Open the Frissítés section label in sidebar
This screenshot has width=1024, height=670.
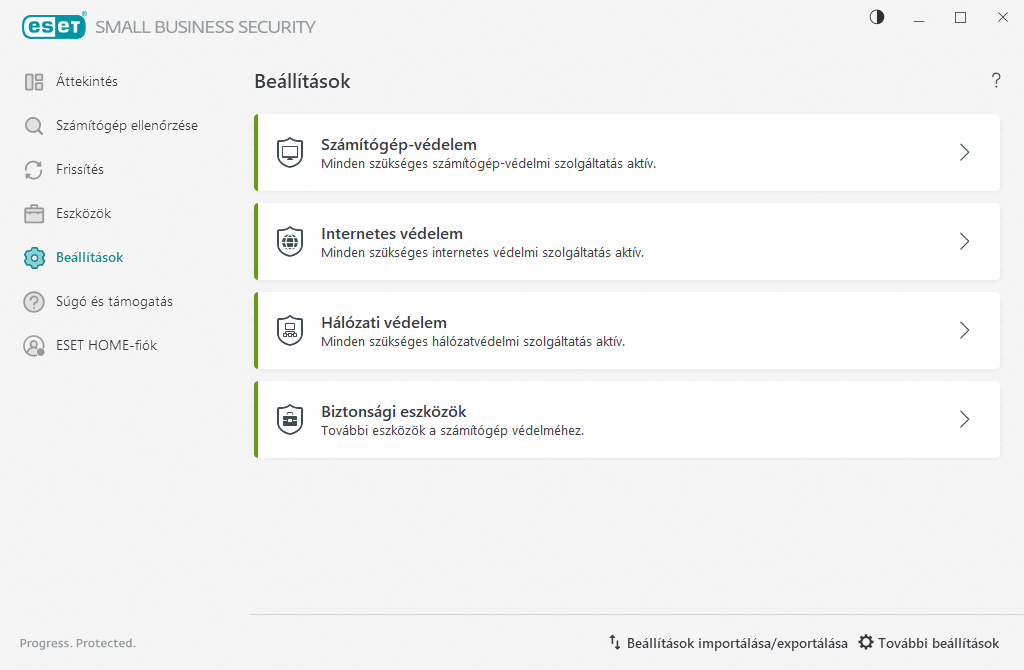pyautogui.click(x=80, y=170)
